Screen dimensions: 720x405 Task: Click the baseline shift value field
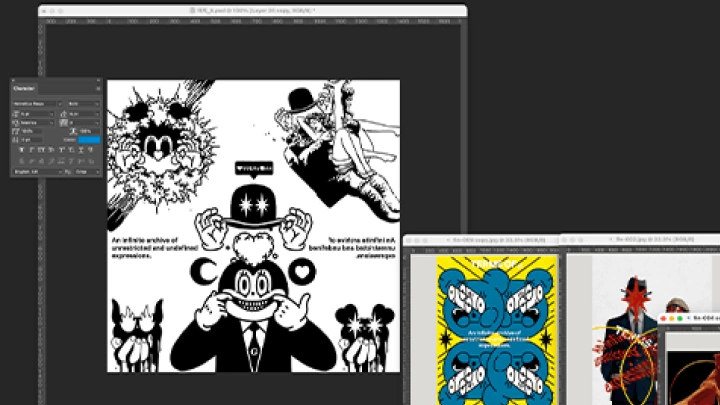pyautogui.click(x=32, y=140)
